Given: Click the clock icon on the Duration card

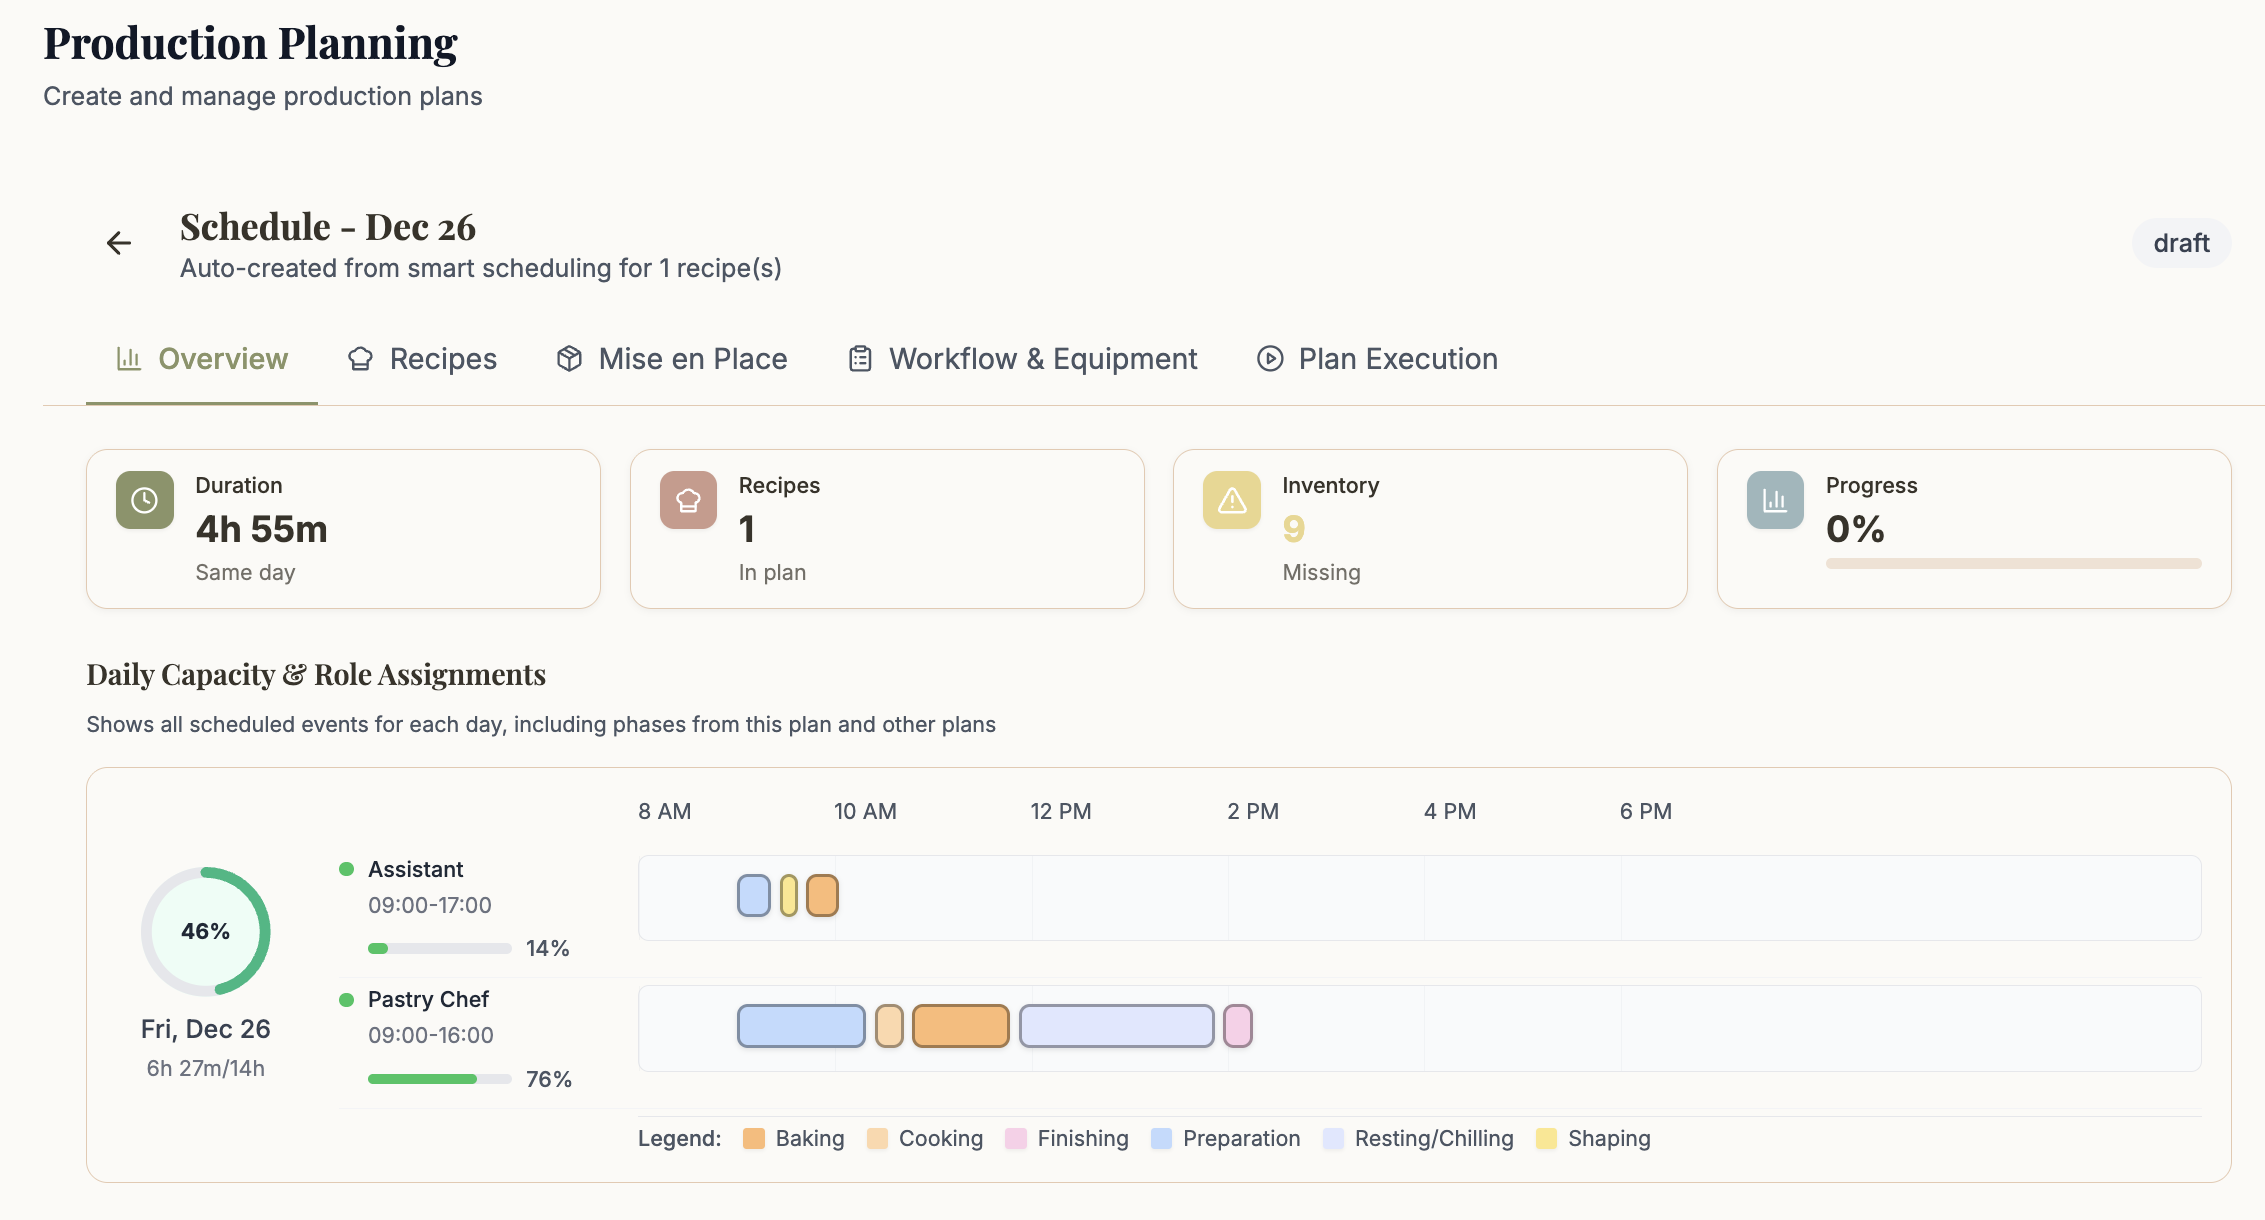Looking at the screenshot, I should 145,500.
